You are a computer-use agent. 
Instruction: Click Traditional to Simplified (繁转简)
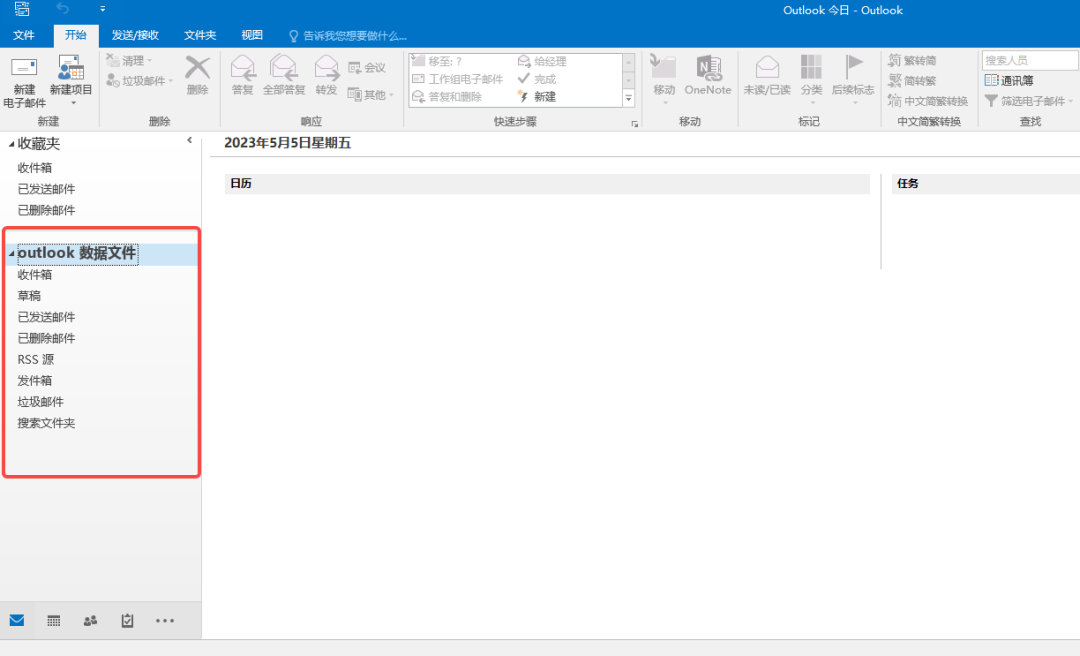click(912, 60)
